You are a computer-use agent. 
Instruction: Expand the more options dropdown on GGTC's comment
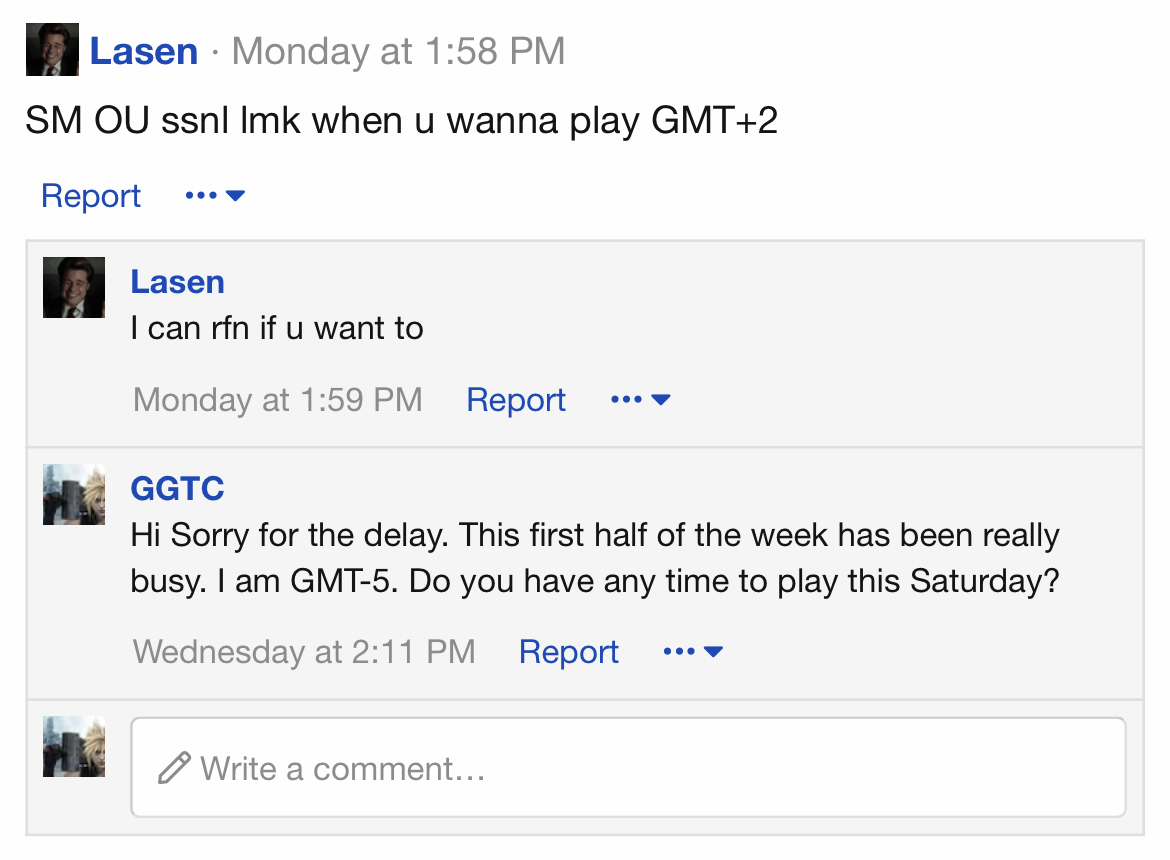click(x=693, y=652)
